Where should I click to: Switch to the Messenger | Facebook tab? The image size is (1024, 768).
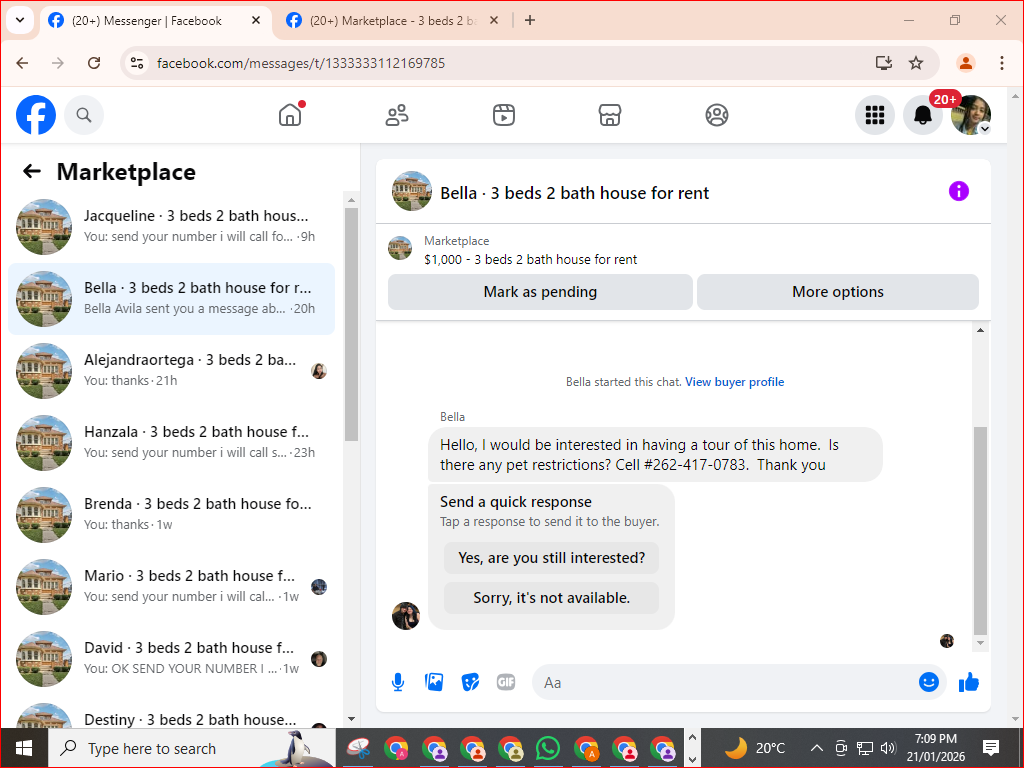click(x=155, y=21)
